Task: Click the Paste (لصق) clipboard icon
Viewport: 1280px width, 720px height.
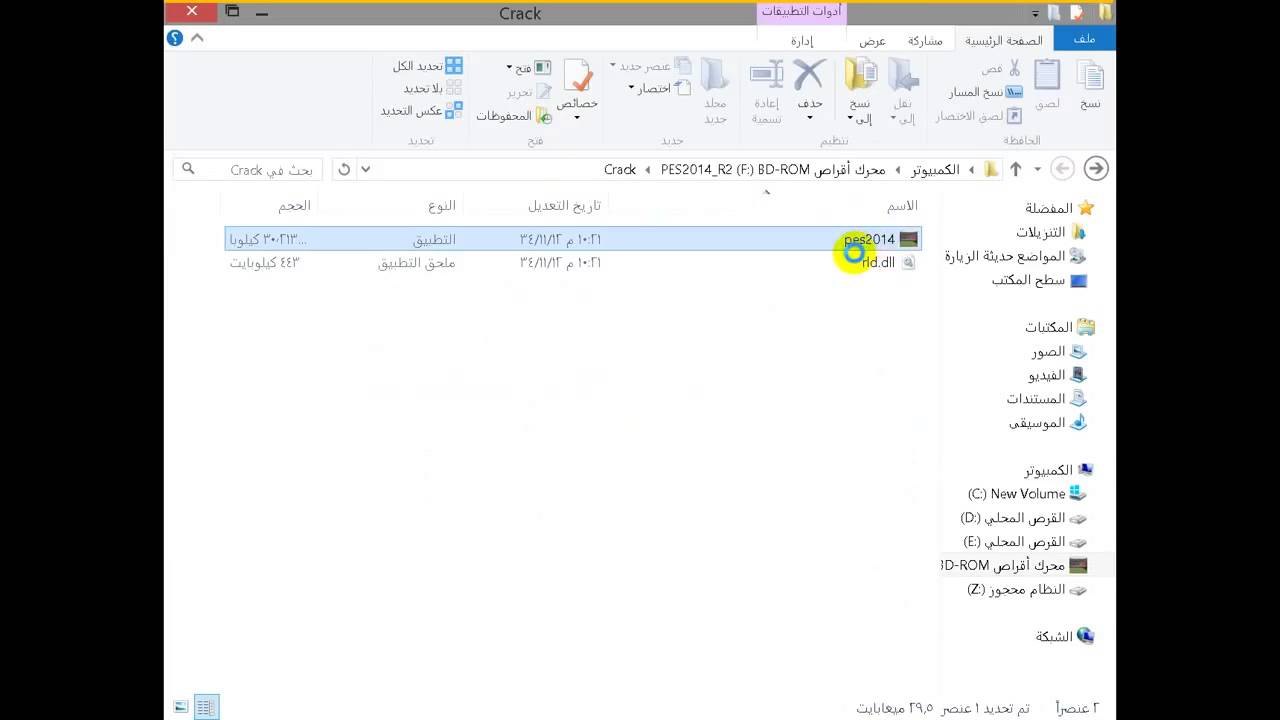Action: point(1047,76)
